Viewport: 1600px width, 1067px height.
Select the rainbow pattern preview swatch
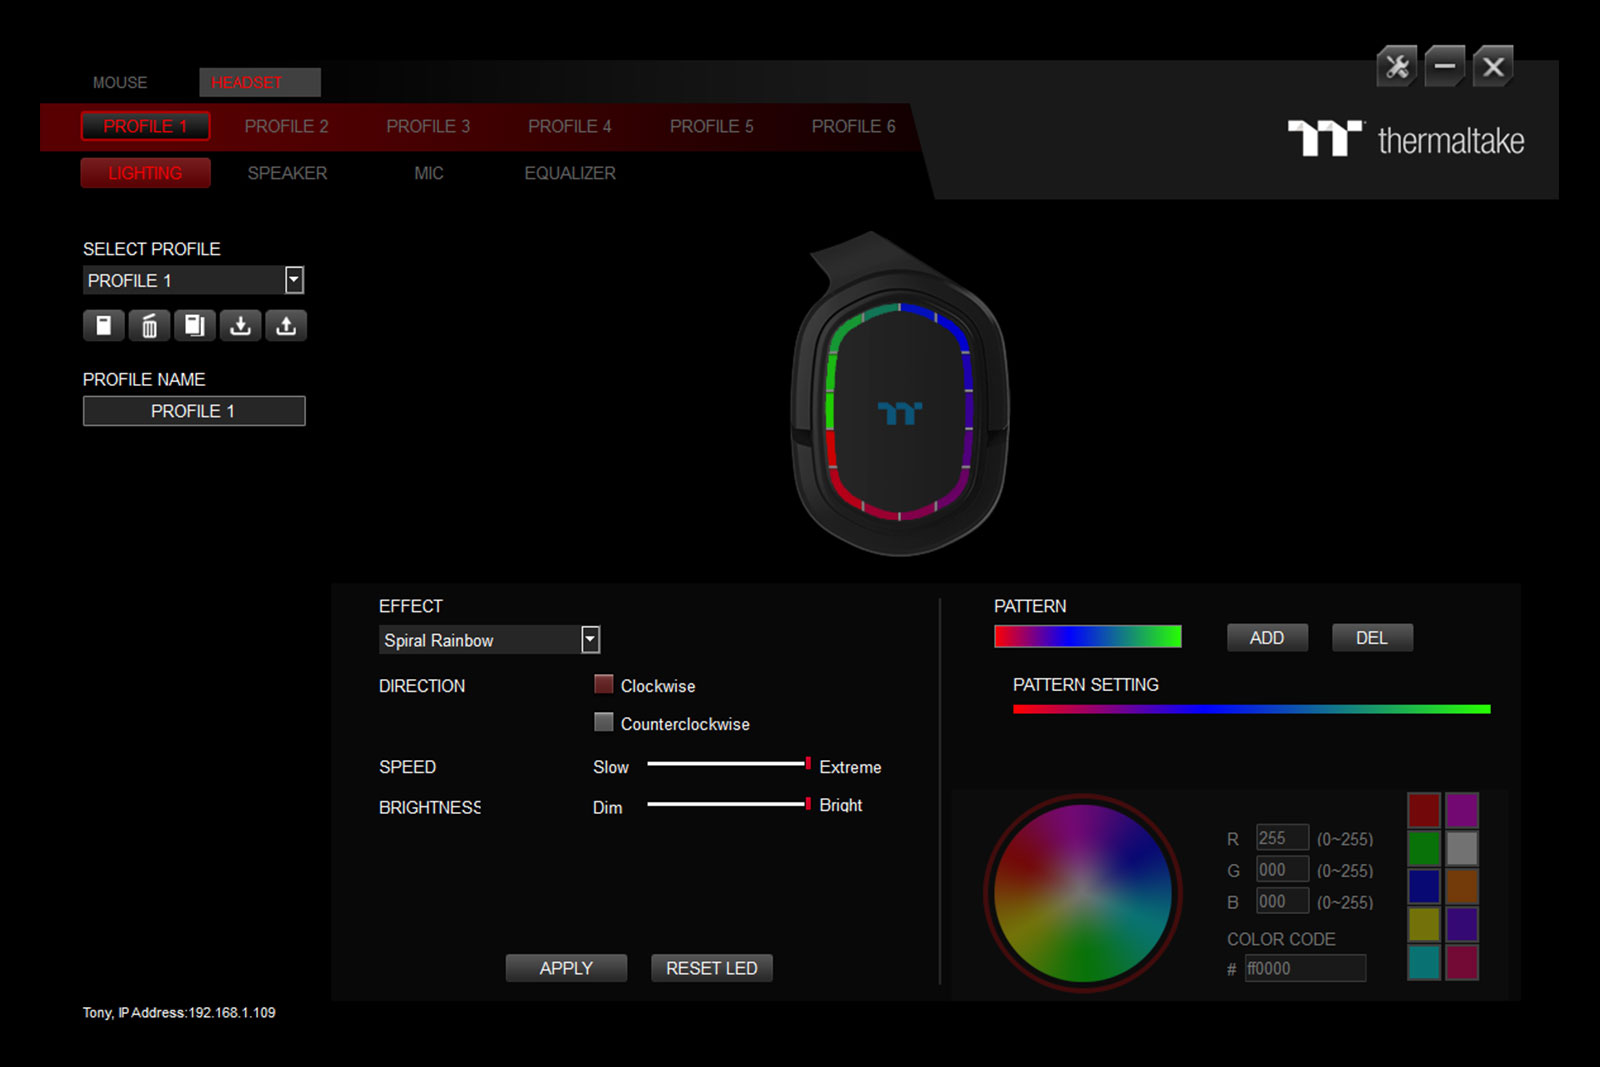click(1088, 637)
